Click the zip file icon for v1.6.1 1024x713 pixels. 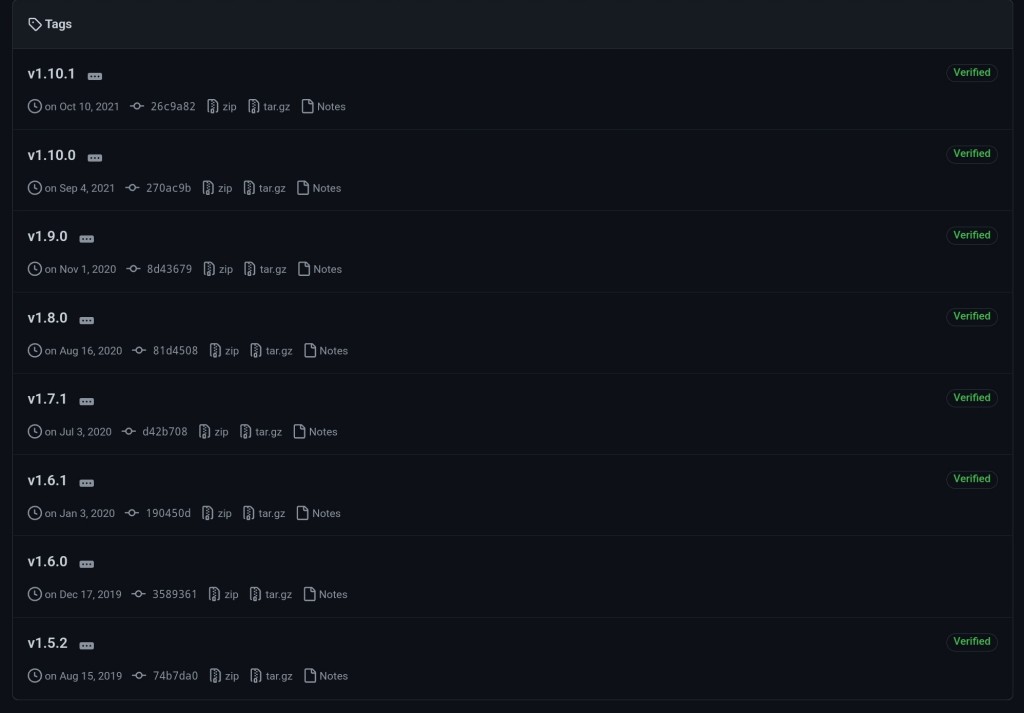point(208,513)
